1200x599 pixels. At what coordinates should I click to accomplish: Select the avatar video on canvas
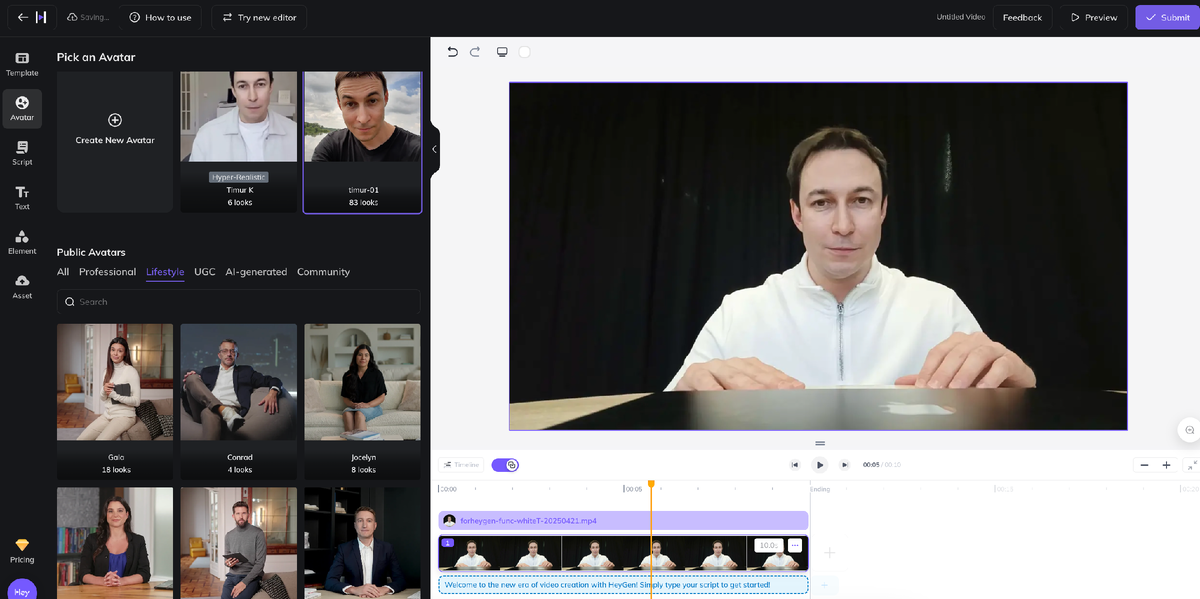pos(818,256)
